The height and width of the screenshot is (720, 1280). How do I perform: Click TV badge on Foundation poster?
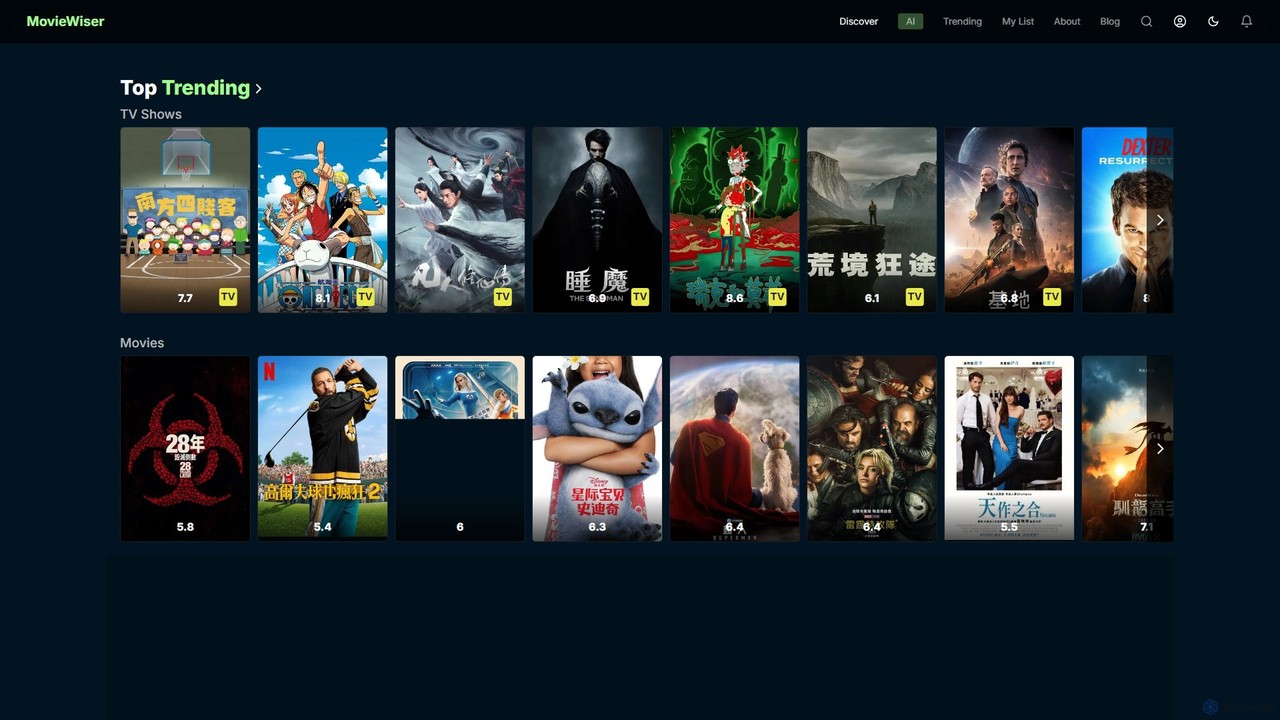point(1052,297)
